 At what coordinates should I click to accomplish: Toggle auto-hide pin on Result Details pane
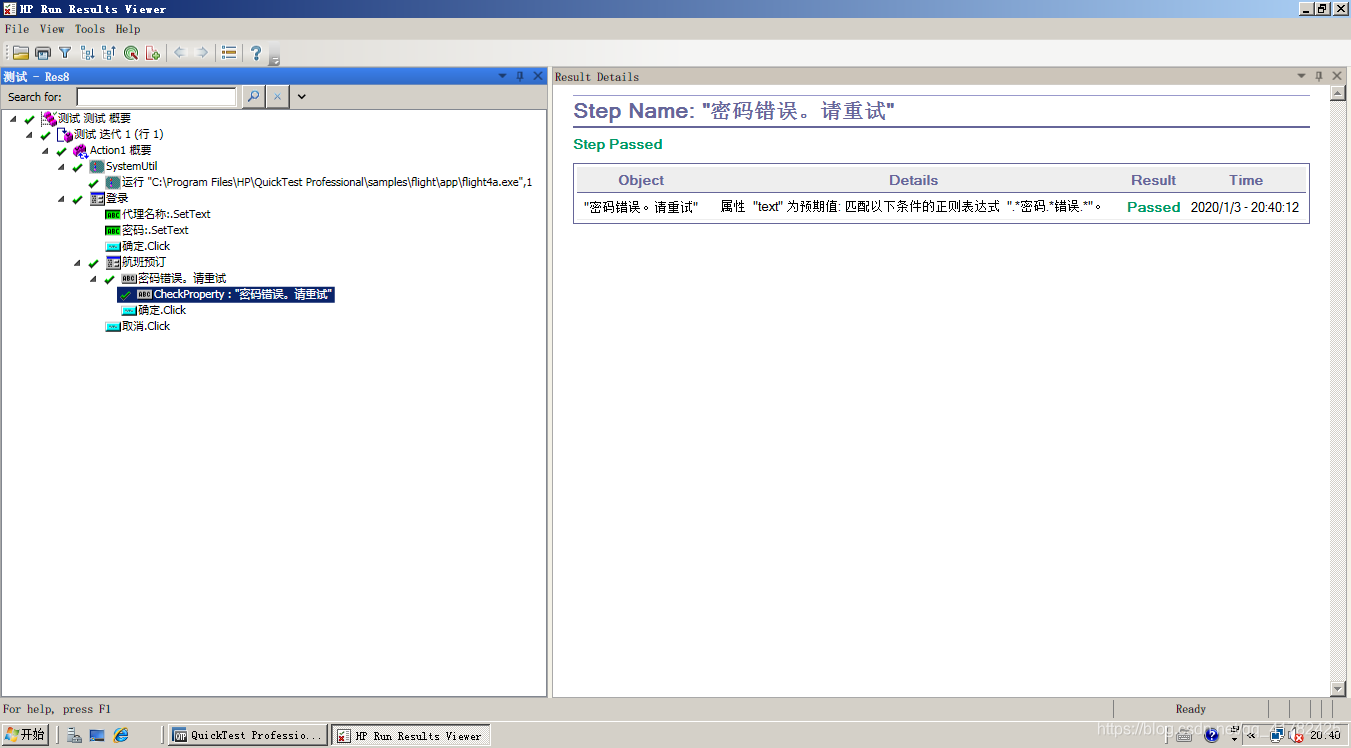point(1319,76)
